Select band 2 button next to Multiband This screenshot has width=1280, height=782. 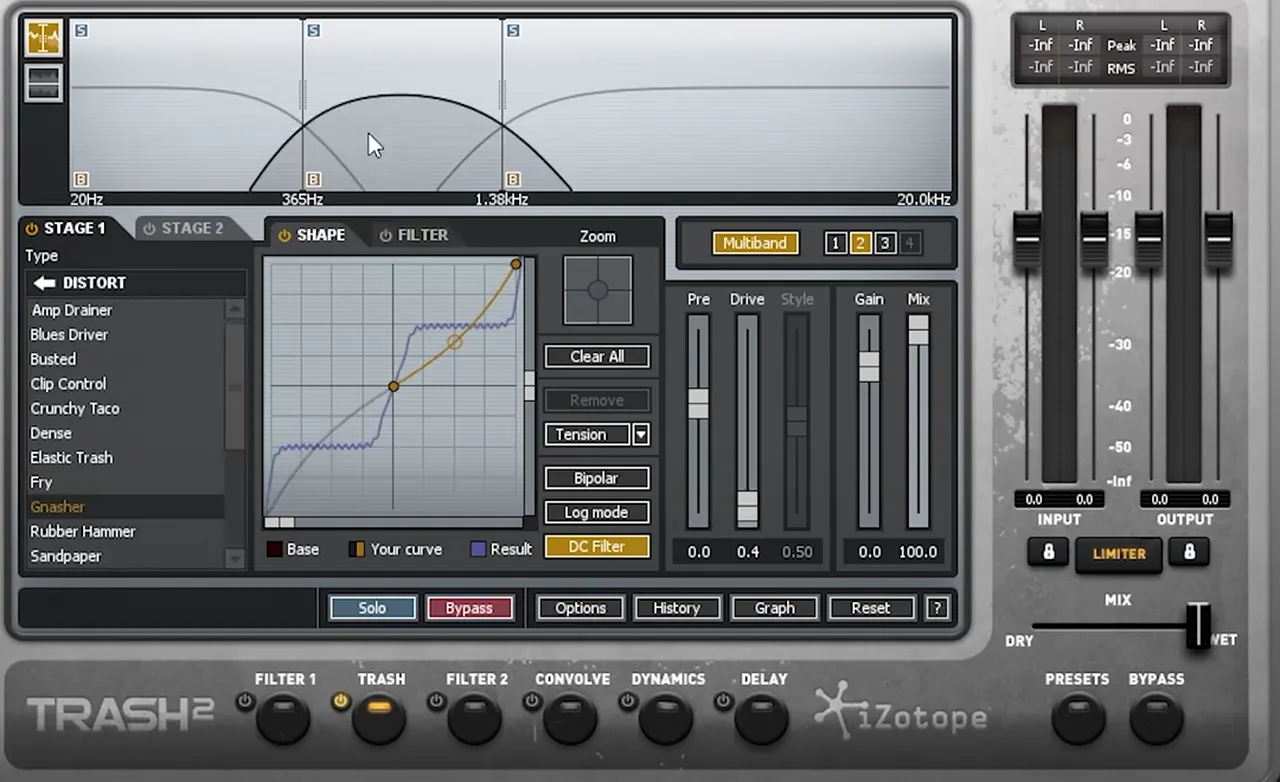point(860,243)
